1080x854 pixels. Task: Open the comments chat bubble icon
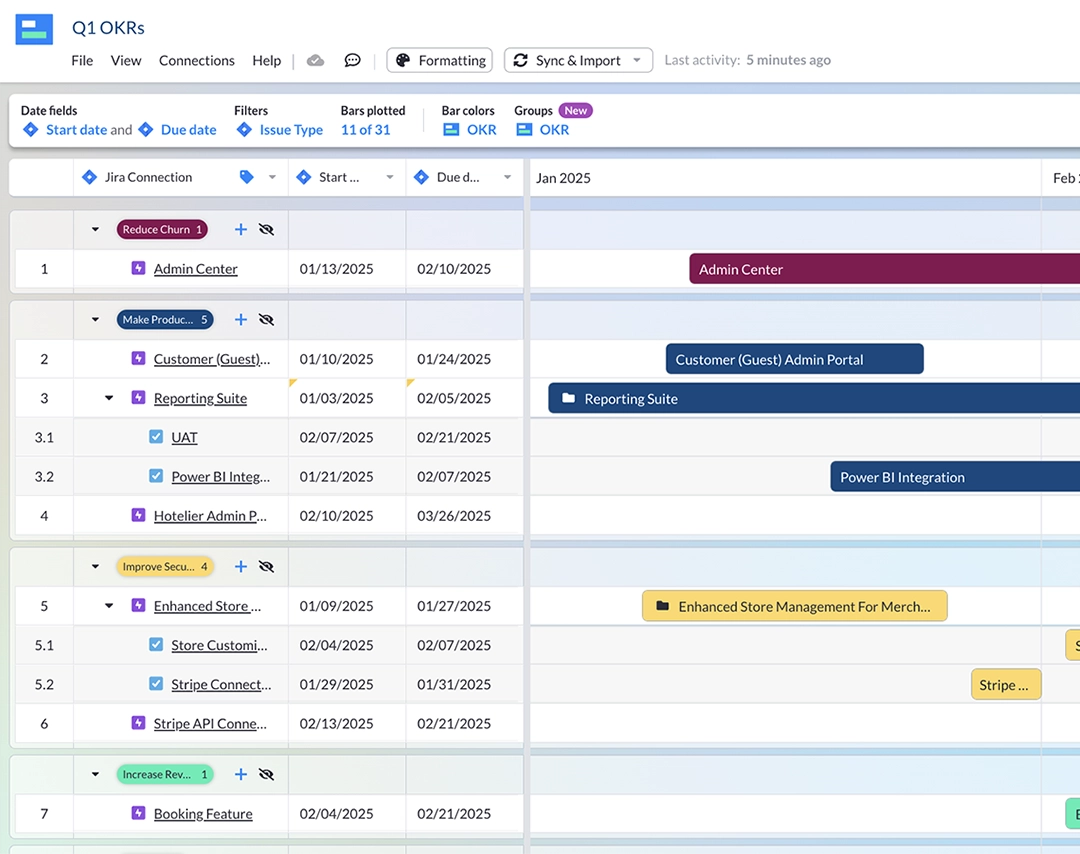352,61
